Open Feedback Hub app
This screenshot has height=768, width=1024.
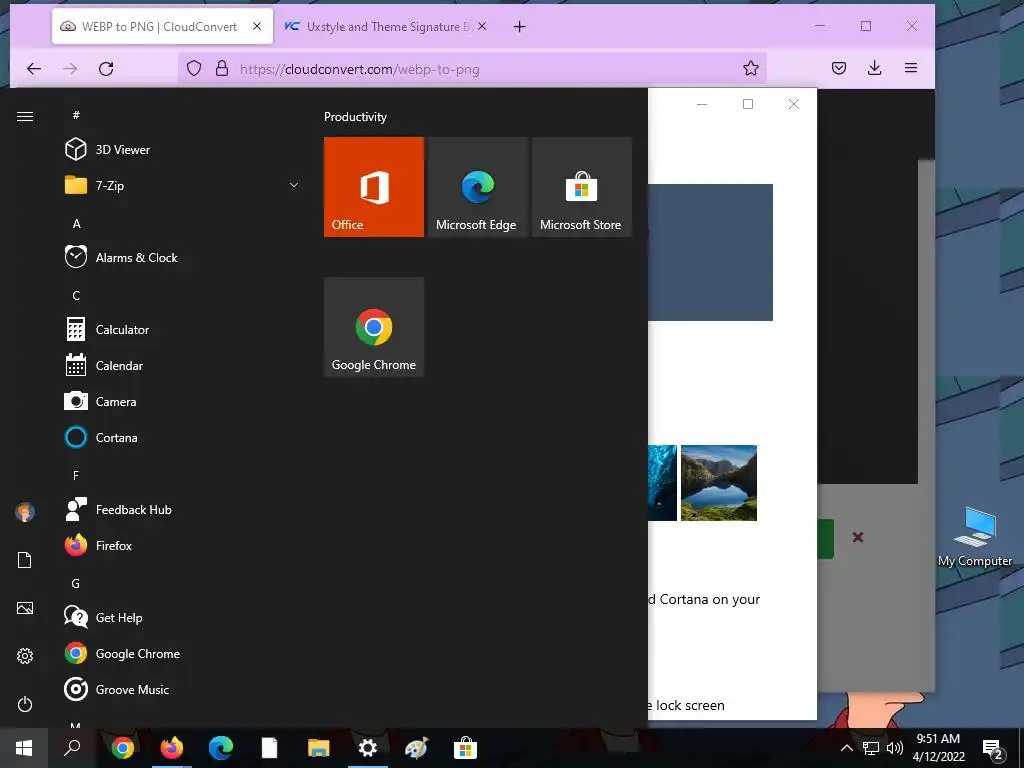coord(133,509)
